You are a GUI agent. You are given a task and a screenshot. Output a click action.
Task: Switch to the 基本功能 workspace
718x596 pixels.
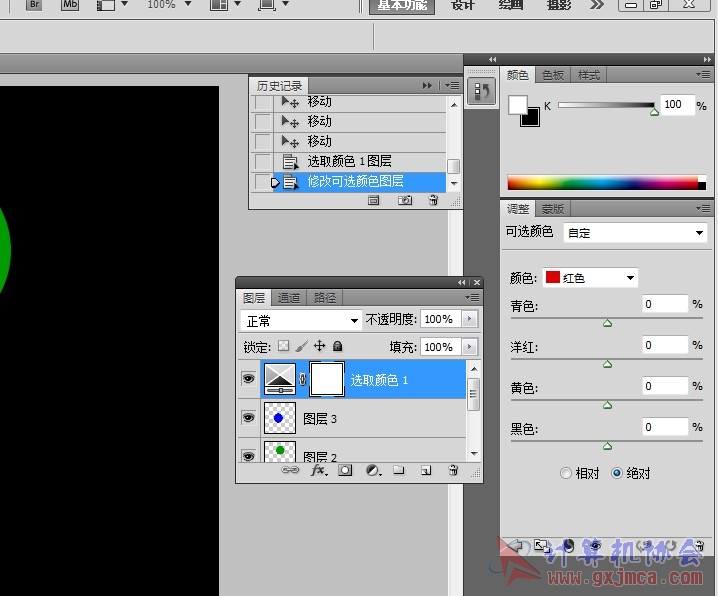tap(402, 5)
